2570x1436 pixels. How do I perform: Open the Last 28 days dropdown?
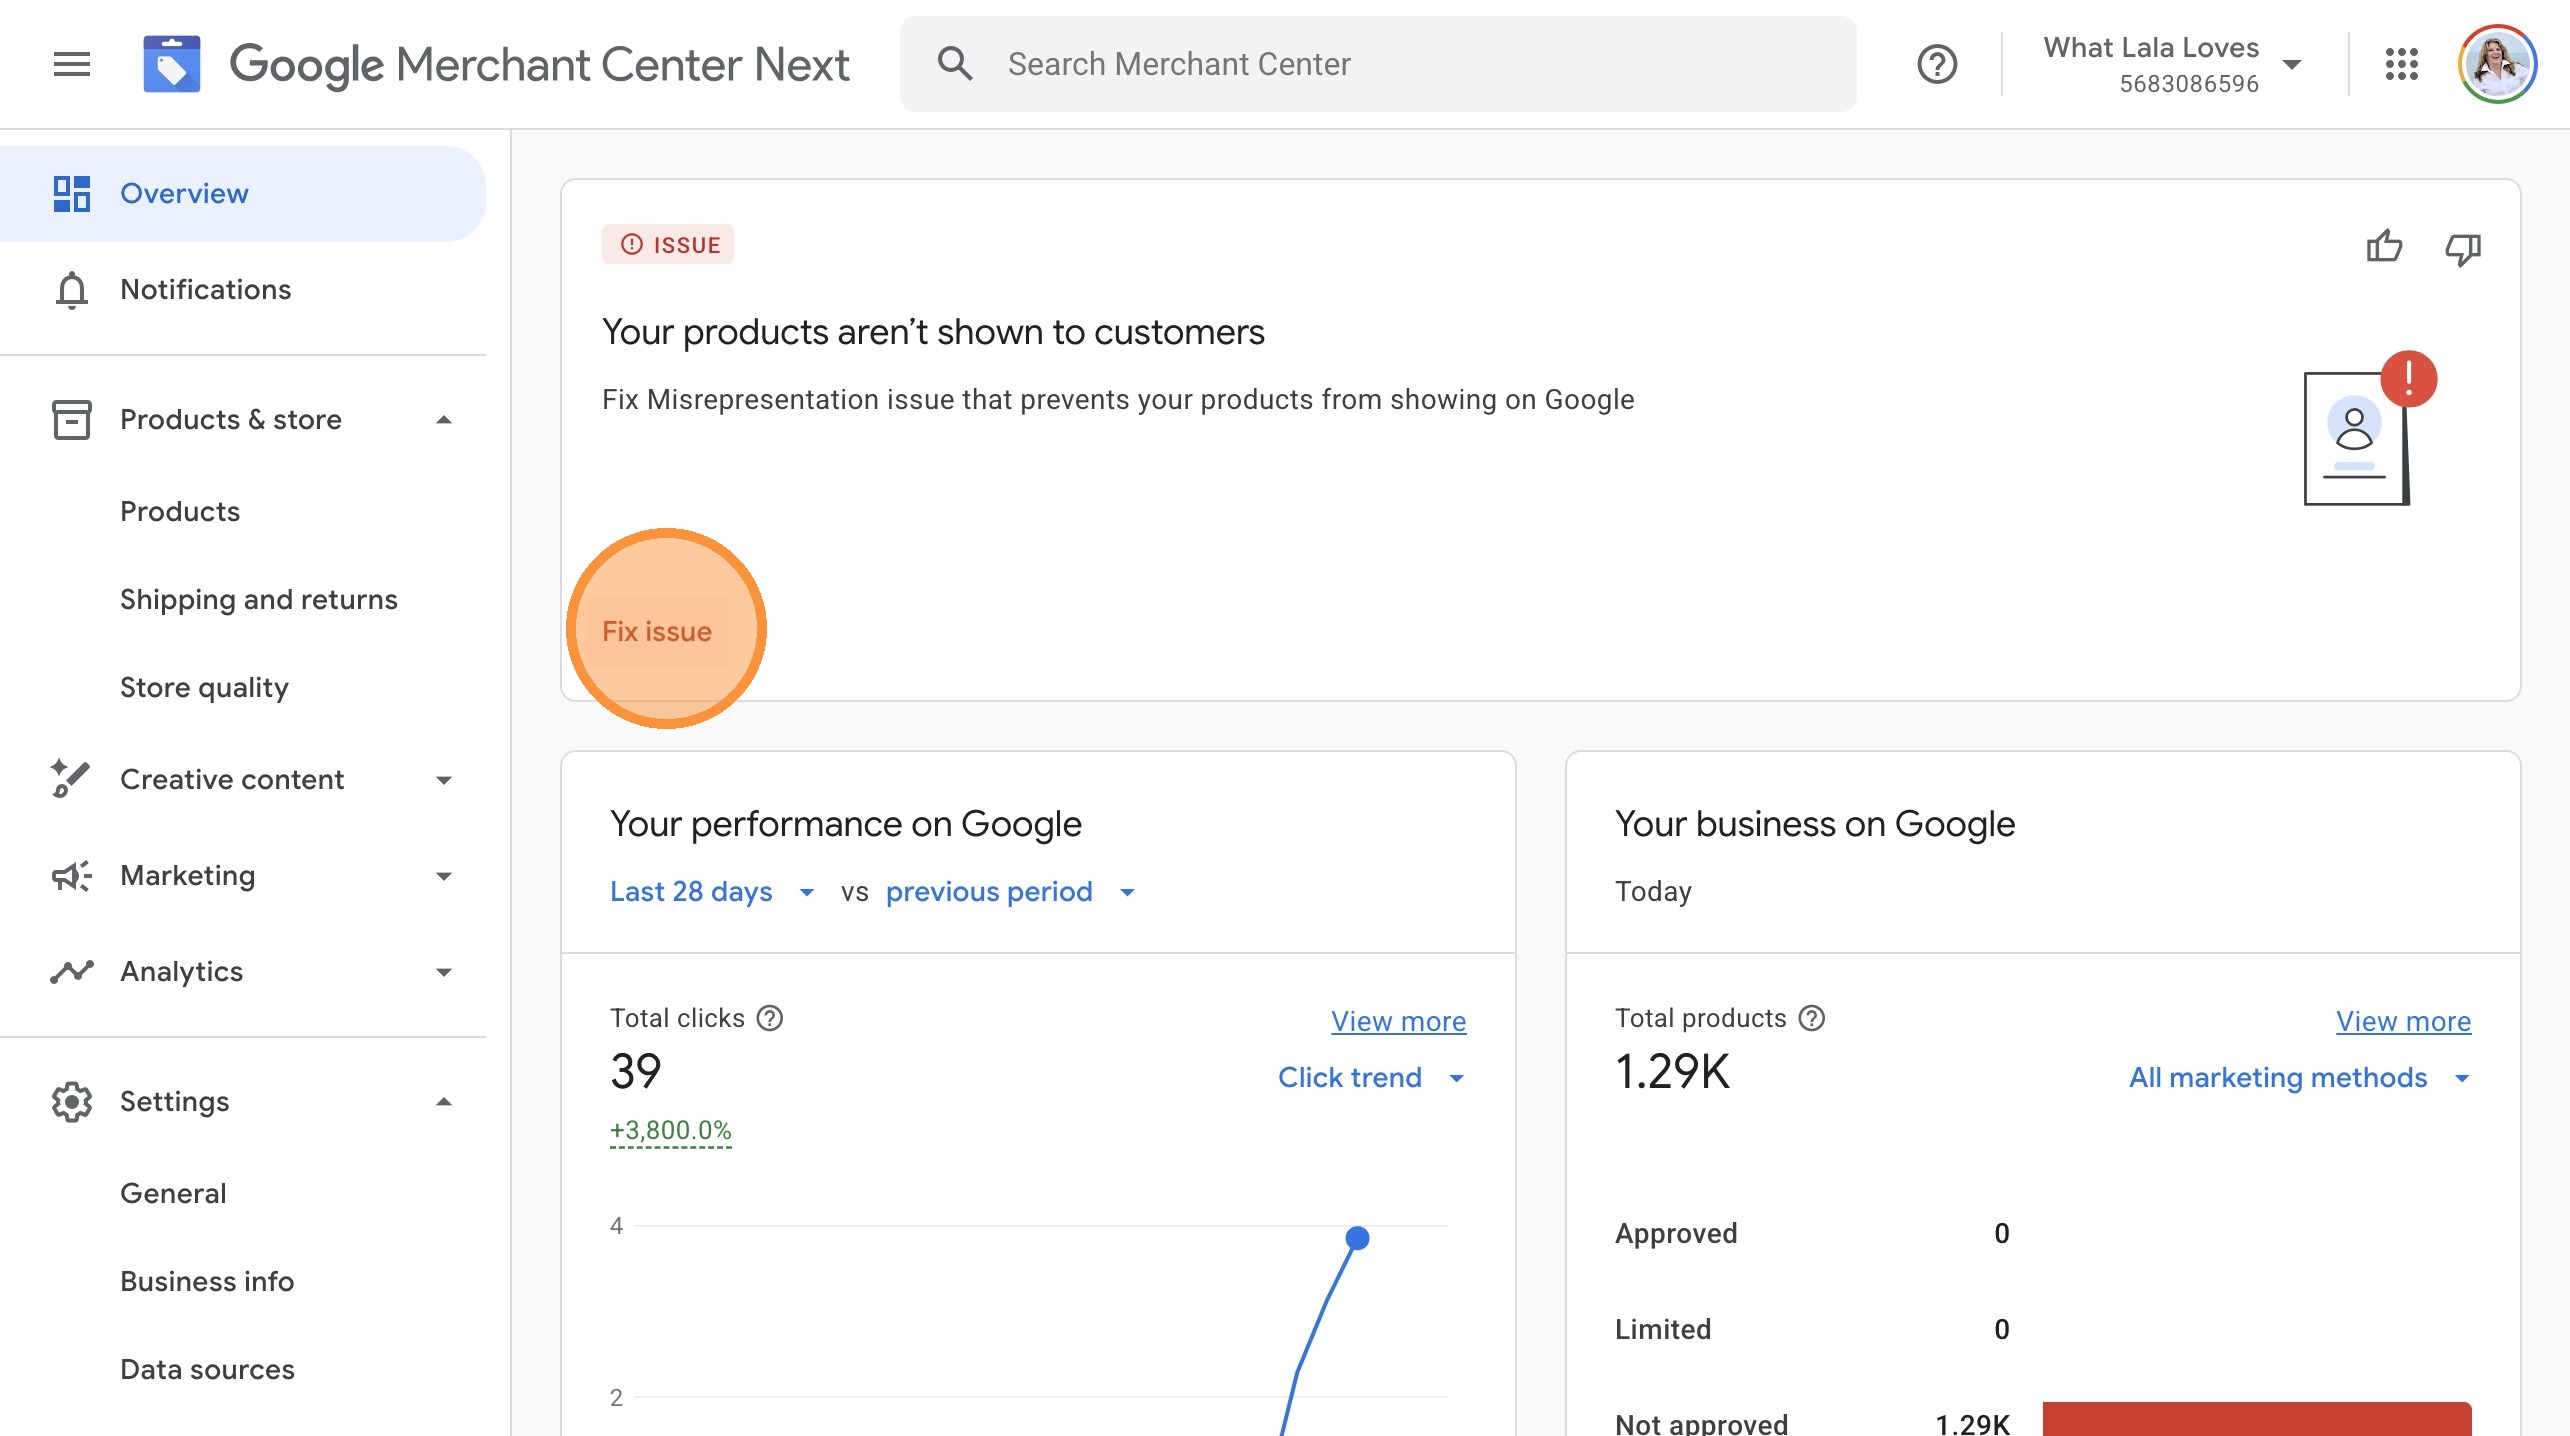point(711,891)
